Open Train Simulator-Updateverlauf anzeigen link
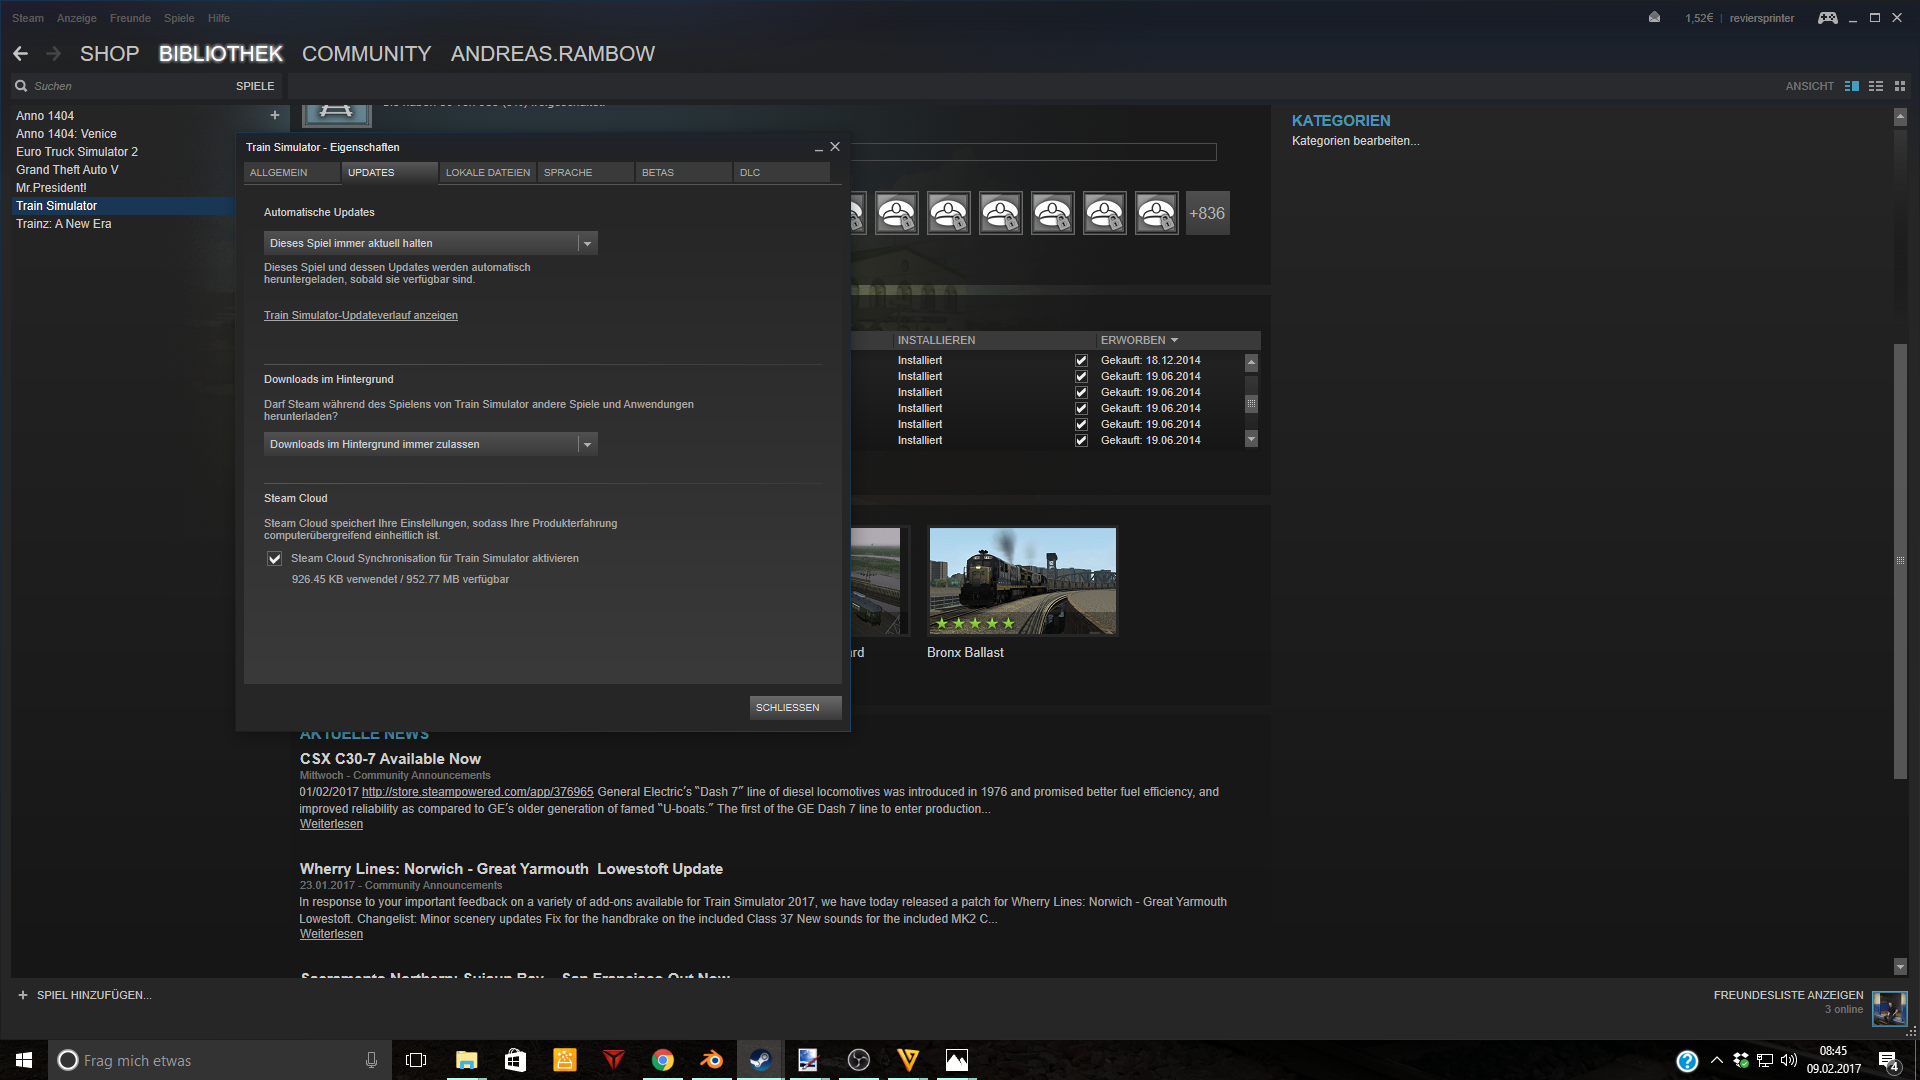 coord(361,316)
